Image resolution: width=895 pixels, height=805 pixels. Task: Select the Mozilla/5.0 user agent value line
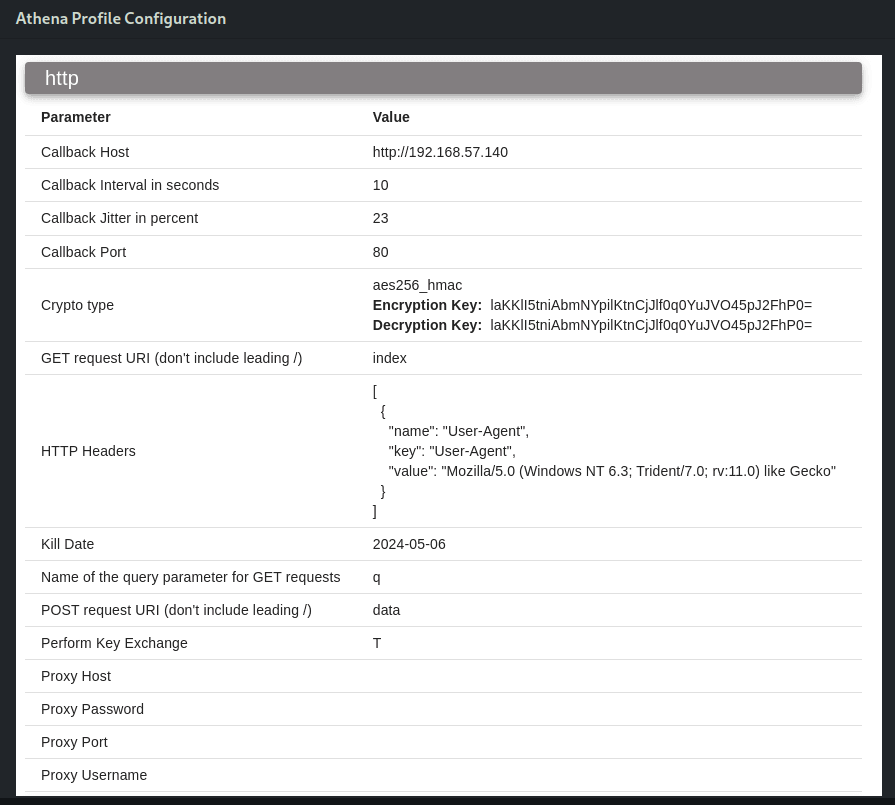[x=612, y=471]
